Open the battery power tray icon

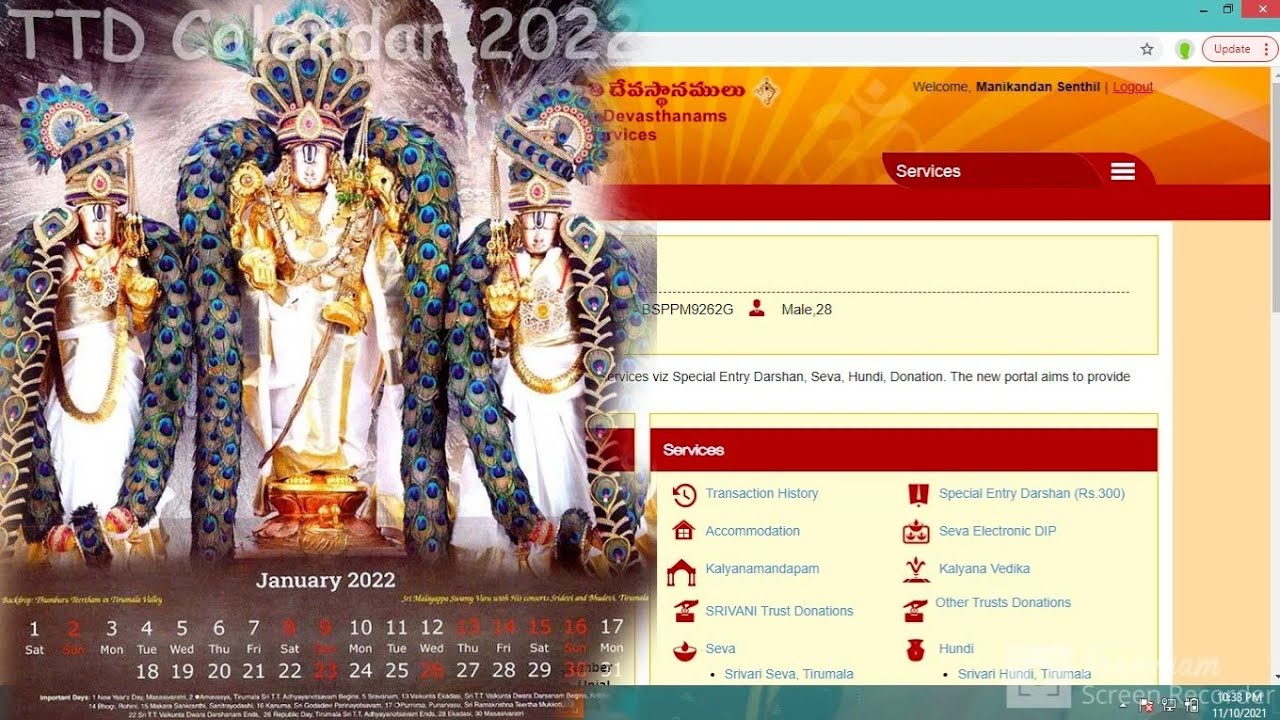[x=1191, y=705]
